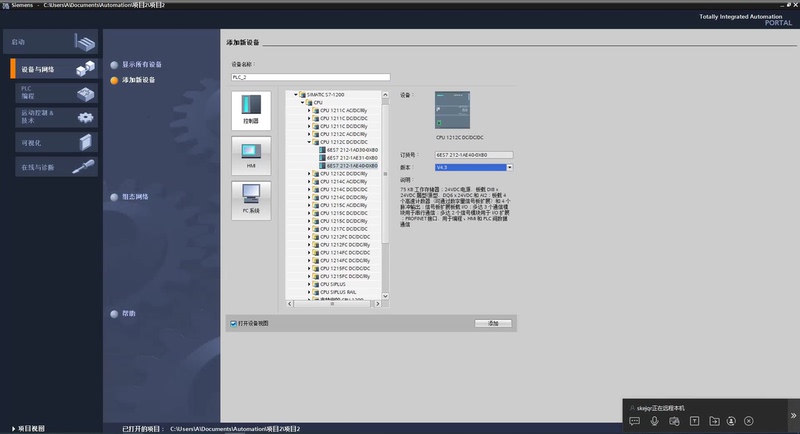Open chat in the remote control bar
The height and width of the screenshot is (434, 800).
point(634,421)
